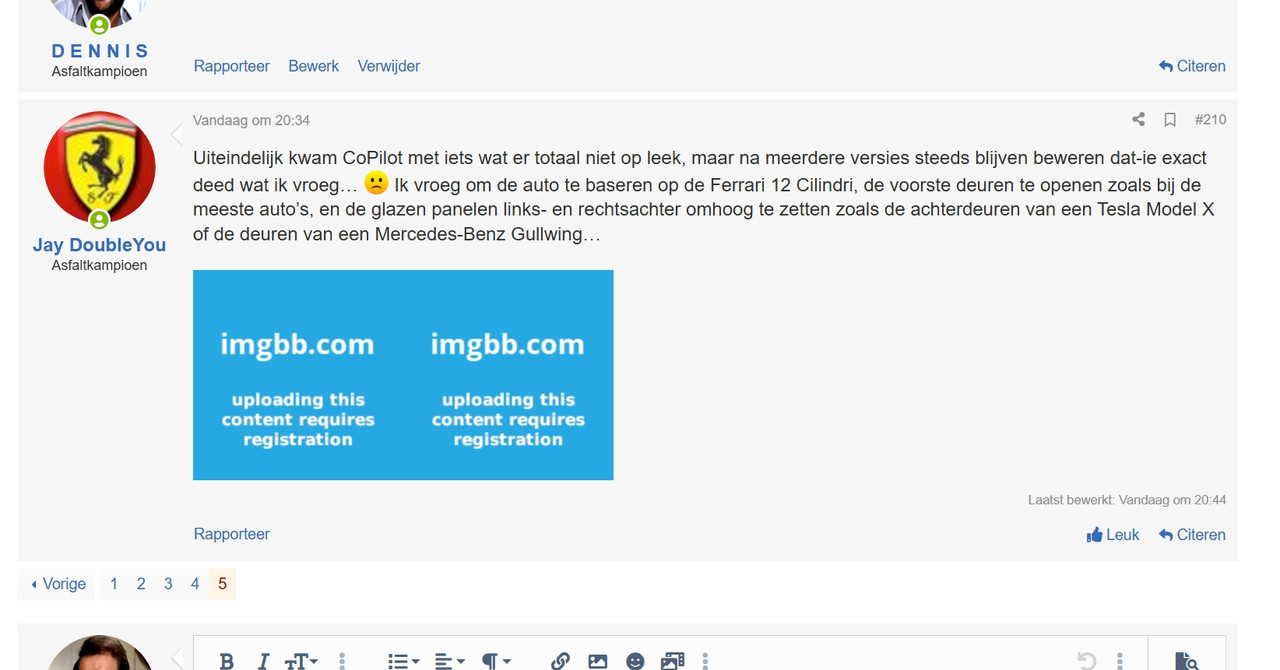Open more text options after font size
Viewport: 1280px width, 670px height.
click(342, 661)
